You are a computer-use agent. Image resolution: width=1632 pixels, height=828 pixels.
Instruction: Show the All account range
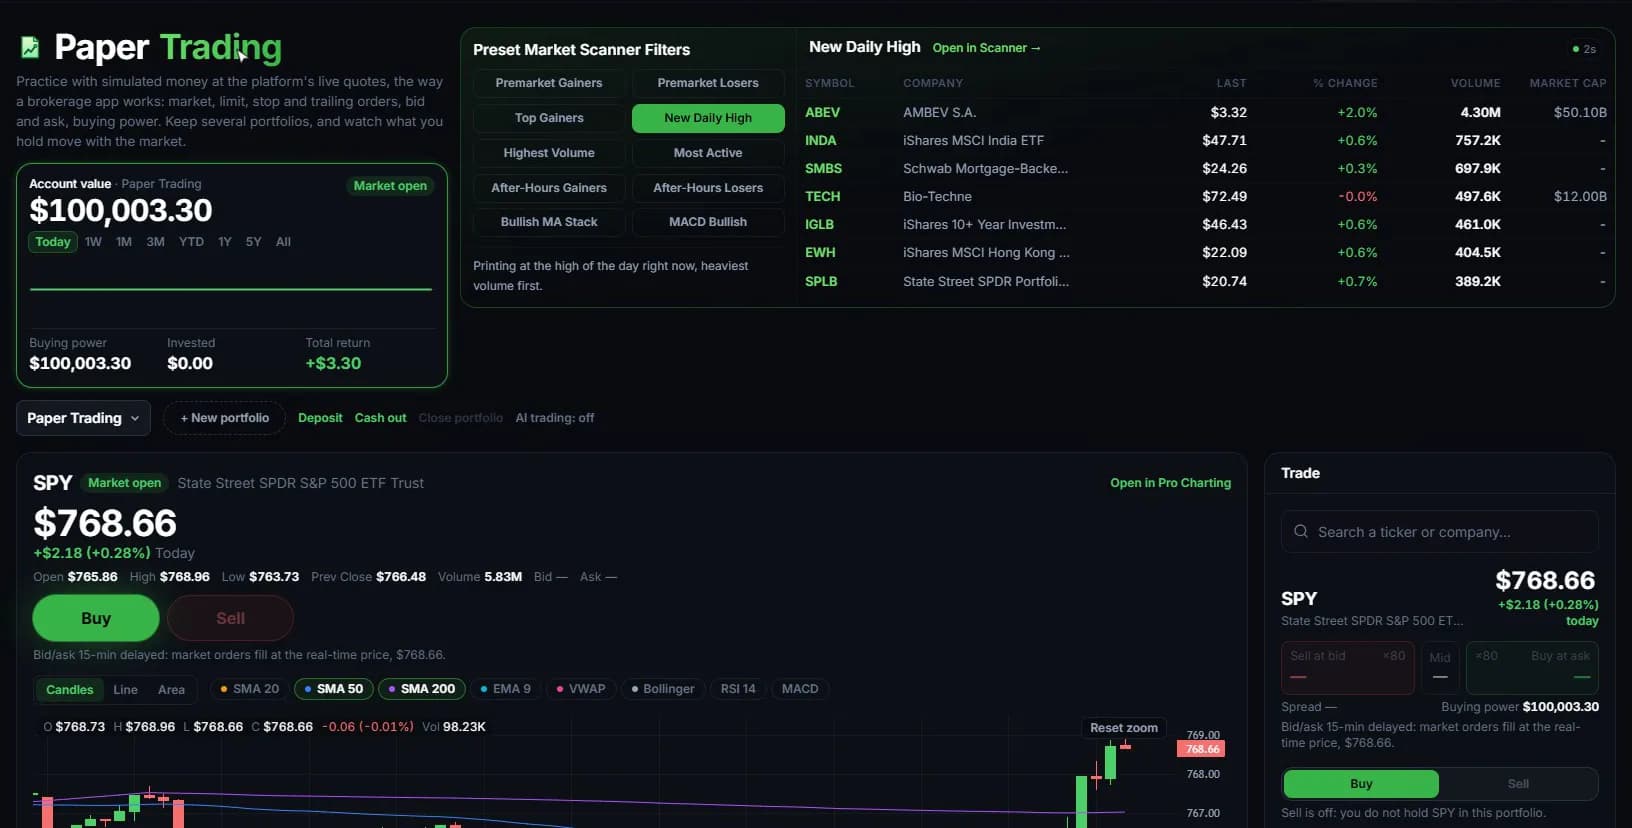point(284,242)
